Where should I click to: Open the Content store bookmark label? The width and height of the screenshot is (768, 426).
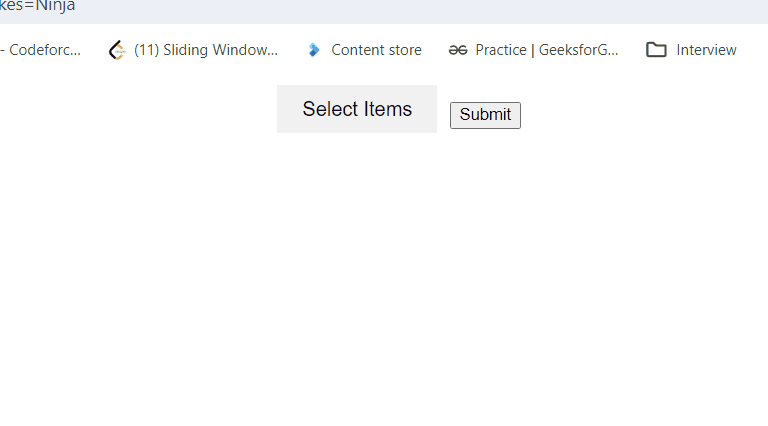[376, 50]
